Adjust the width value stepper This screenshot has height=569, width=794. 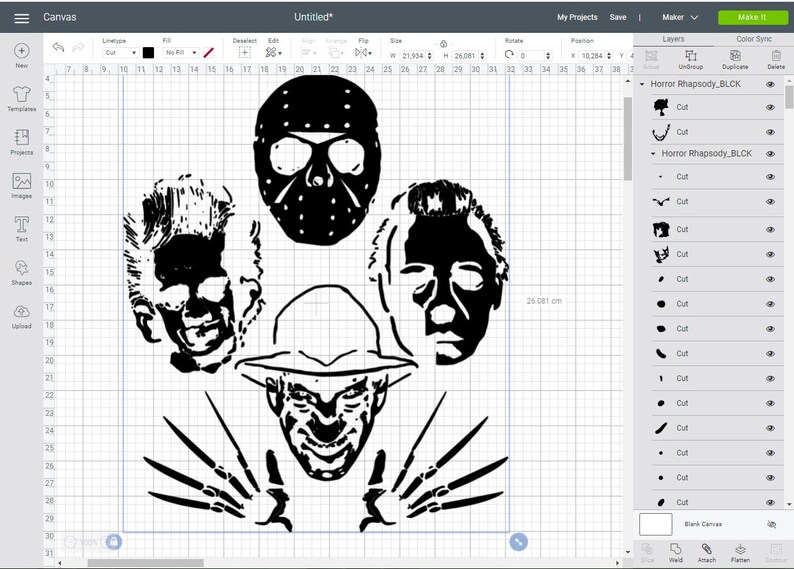pyautogui.click(x=430, y=56)
